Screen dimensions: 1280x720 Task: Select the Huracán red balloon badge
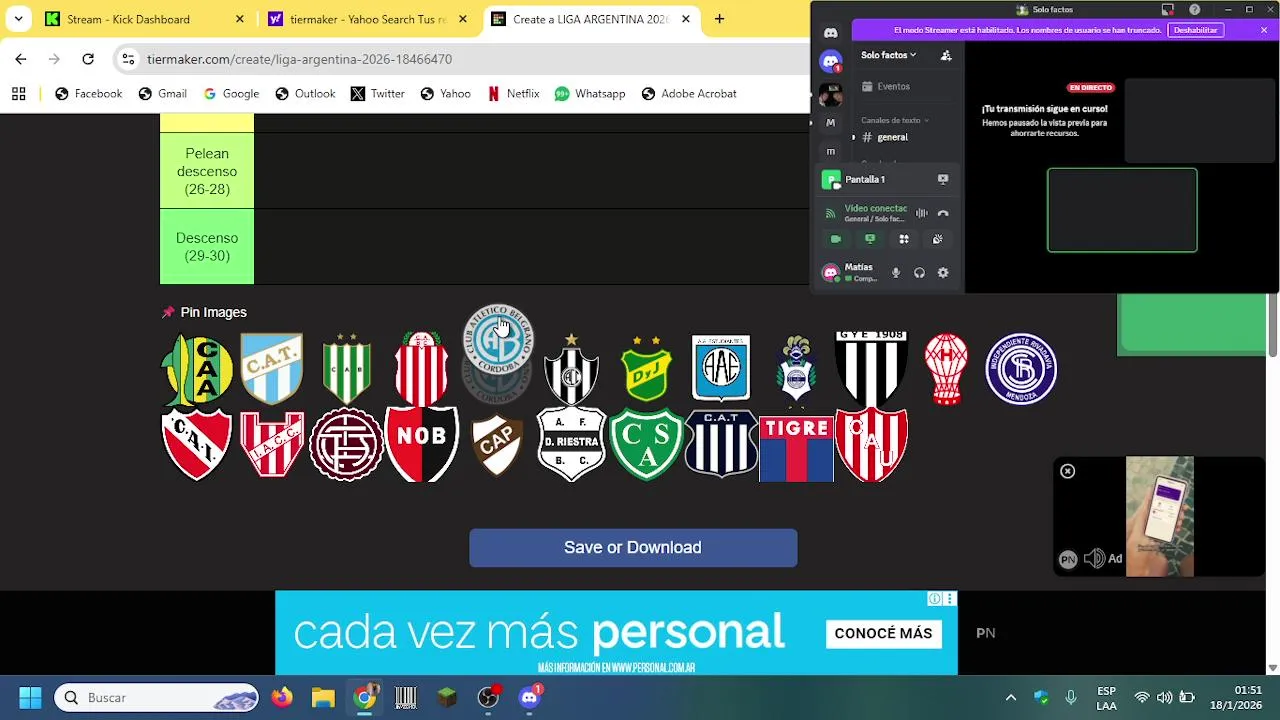click(946, 369)
